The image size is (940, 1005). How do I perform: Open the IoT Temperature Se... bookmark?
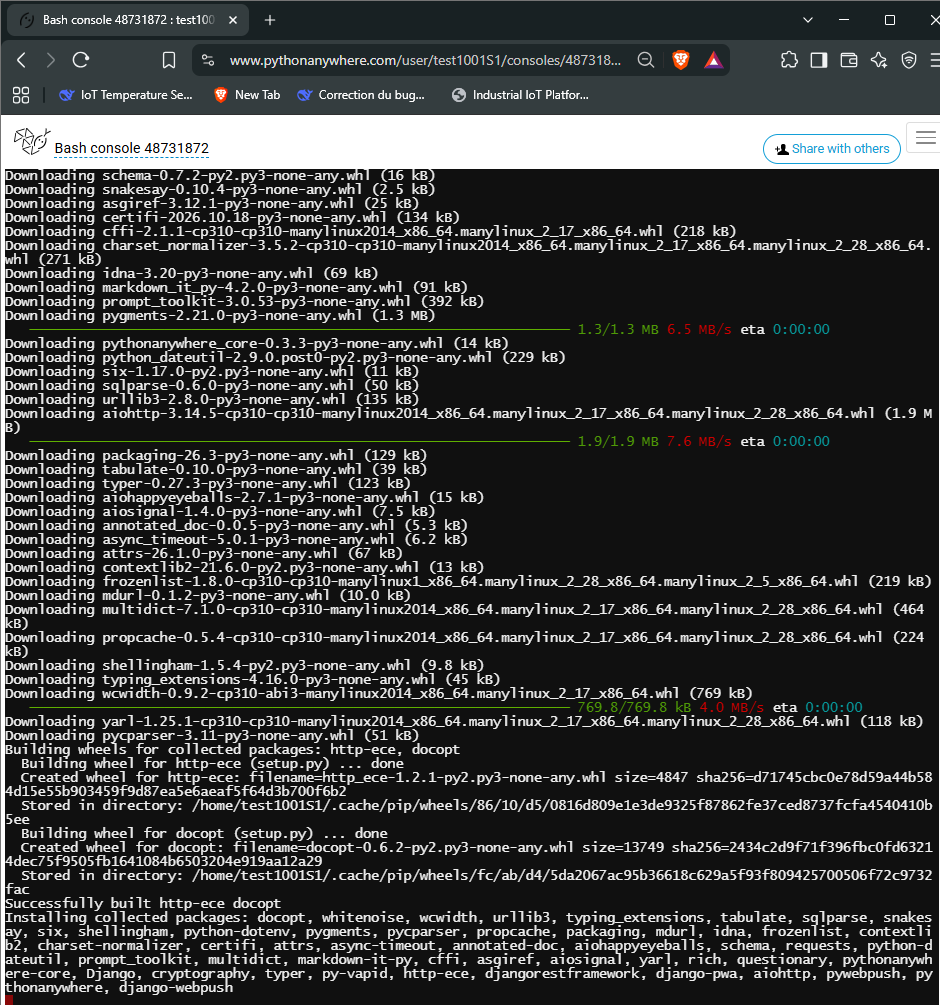pyautogui.click(x=126, y=95)
